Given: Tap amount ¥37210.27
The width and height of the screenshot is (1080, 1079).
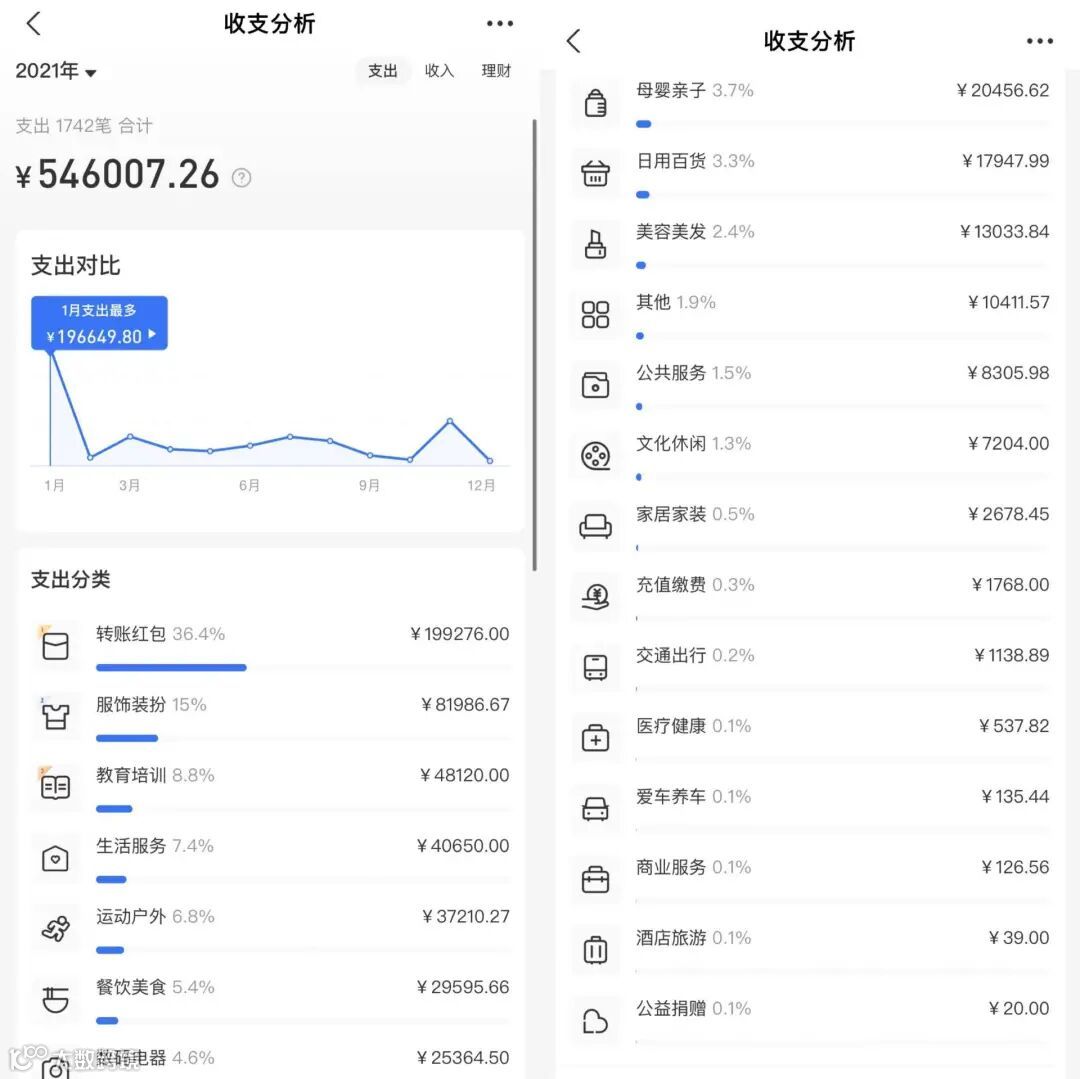Looking at the screenshot, I should (465, 916).
